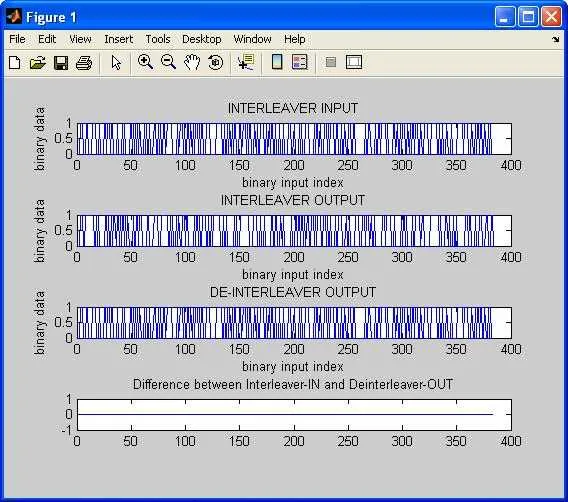Click the DE-INTERLEAVER OUTPUT plot title

pos(293,292)
